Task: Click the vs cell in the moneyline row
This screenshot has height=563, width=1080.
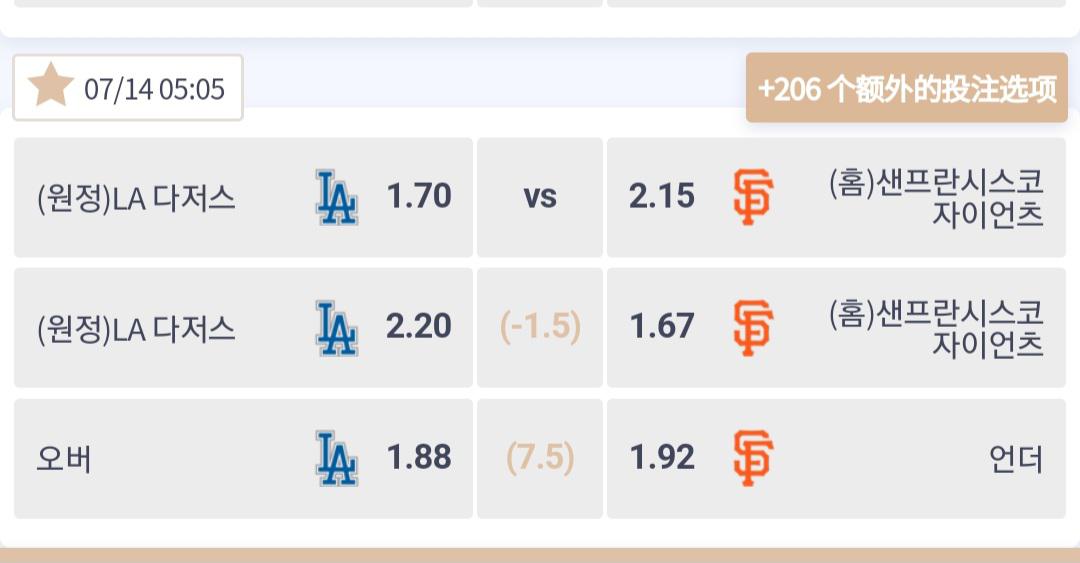Action: point(540,197)
